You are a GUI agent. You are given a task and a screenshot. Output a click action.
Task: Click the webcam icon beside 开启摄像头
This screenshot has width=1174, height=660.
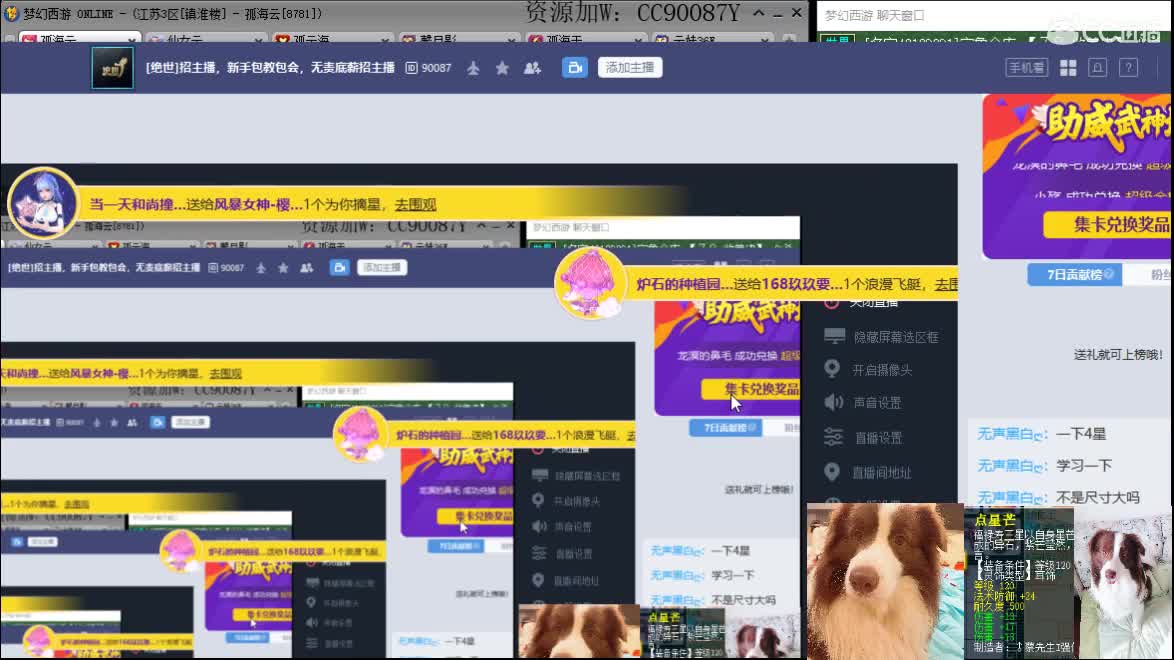pos(832,369)
